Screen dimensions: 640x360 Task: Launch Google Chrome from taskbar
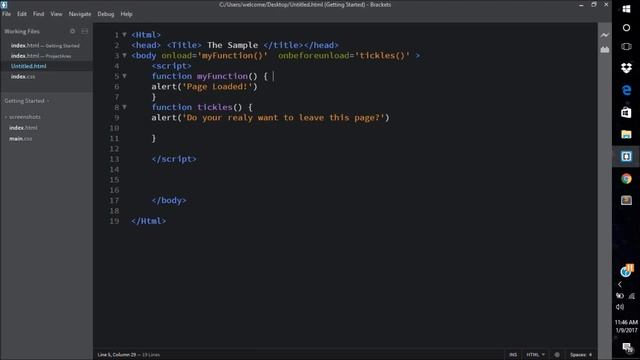(x=626, y=178)
